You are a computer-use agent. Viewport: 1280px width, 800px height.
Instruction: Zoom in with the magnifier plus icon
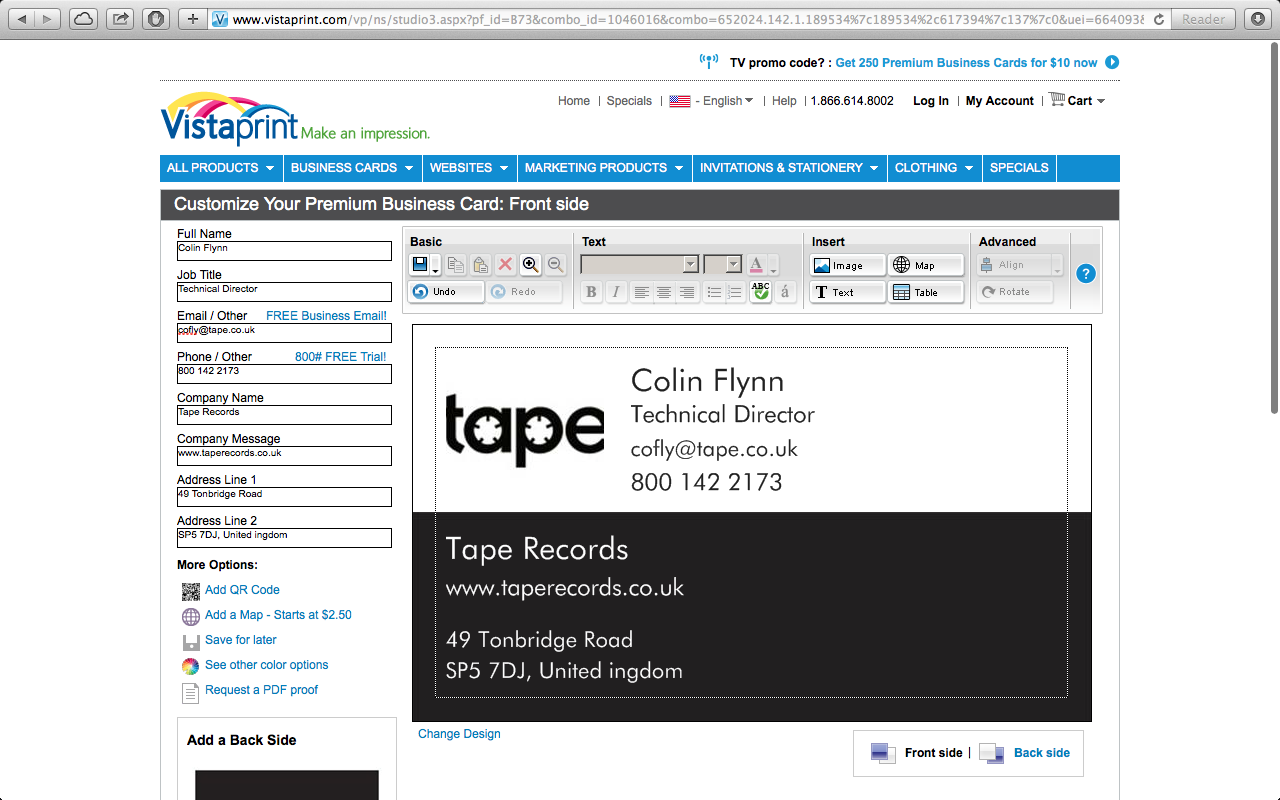(531, 265)
